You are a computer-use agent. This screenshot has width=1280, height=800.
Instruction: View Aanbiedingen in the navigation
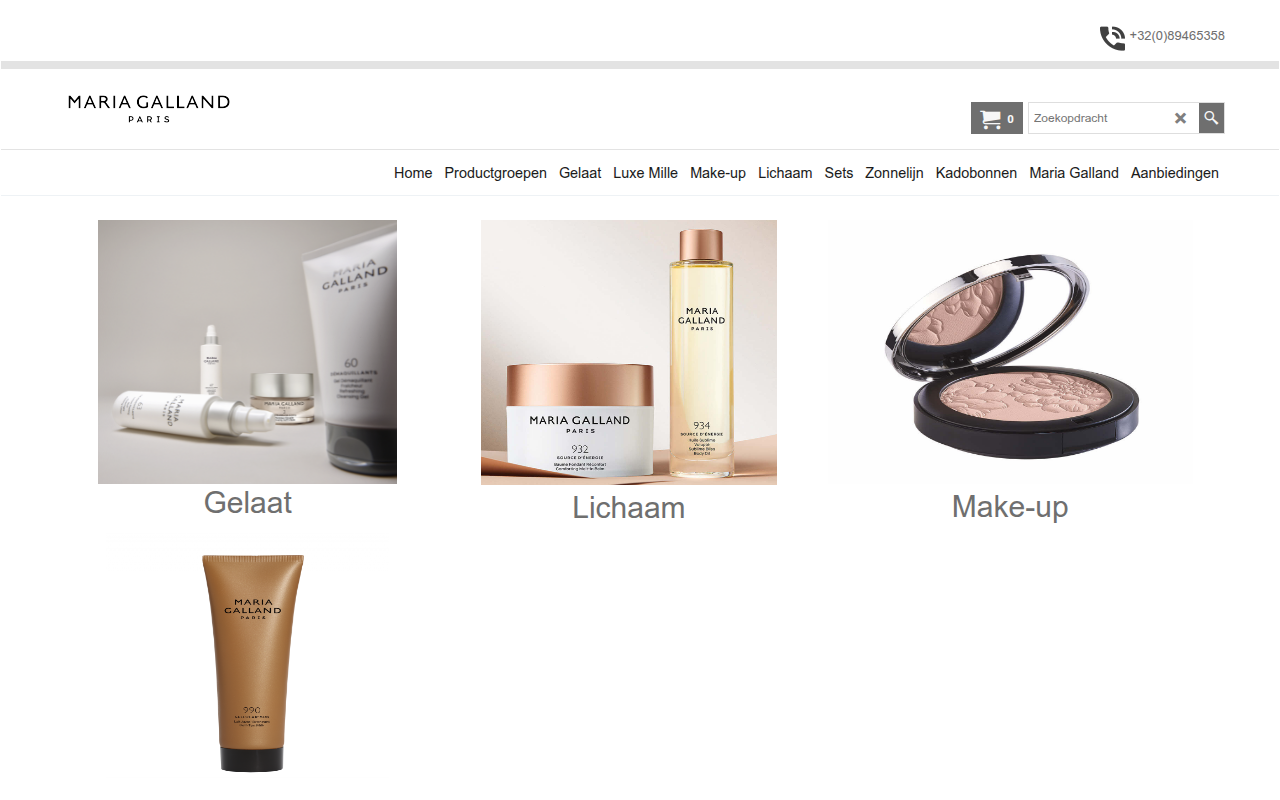click(x=1175, y=173)
